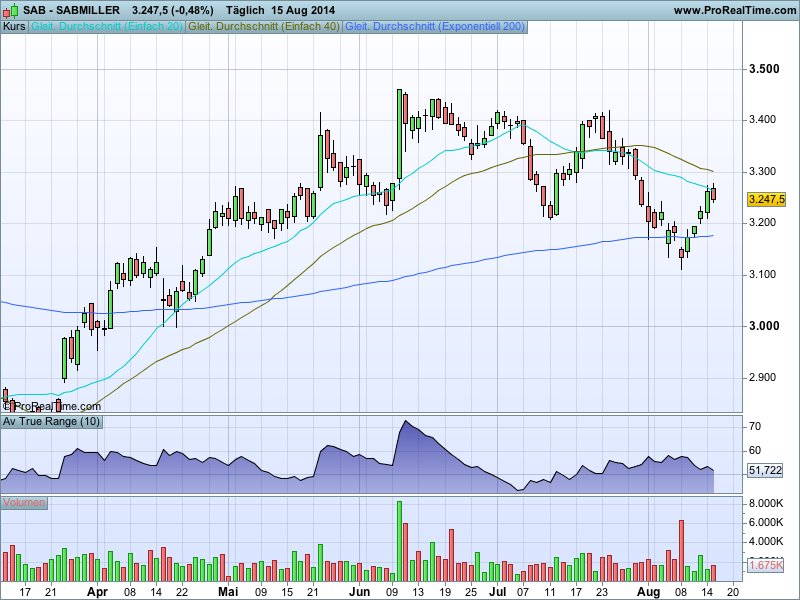Open the Volumen indicator label
The image size is (800, 600).
tap(24, 503)
